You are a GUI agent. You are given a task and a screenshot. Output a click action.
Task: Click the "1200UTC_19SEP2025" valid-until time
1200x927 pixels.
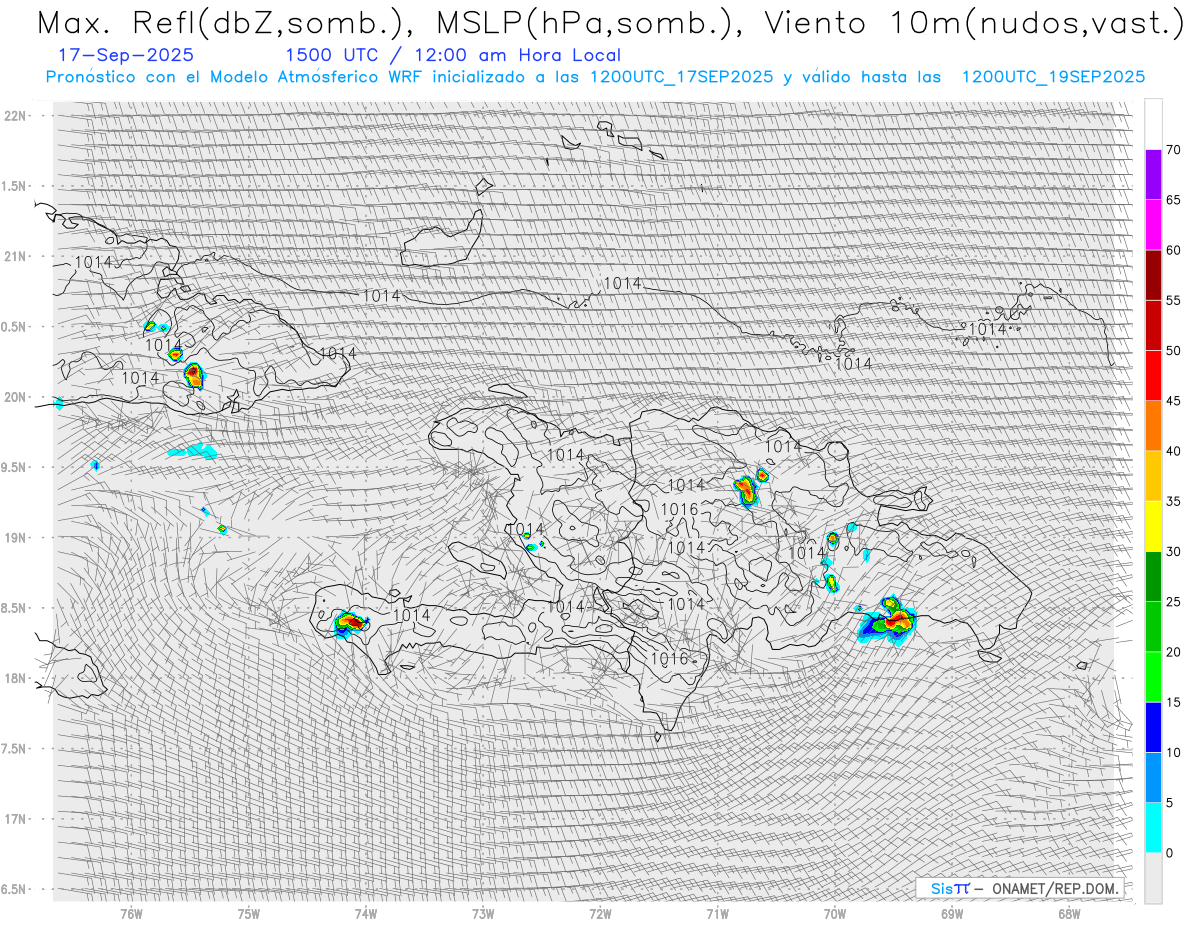[x=1053, y=77]
